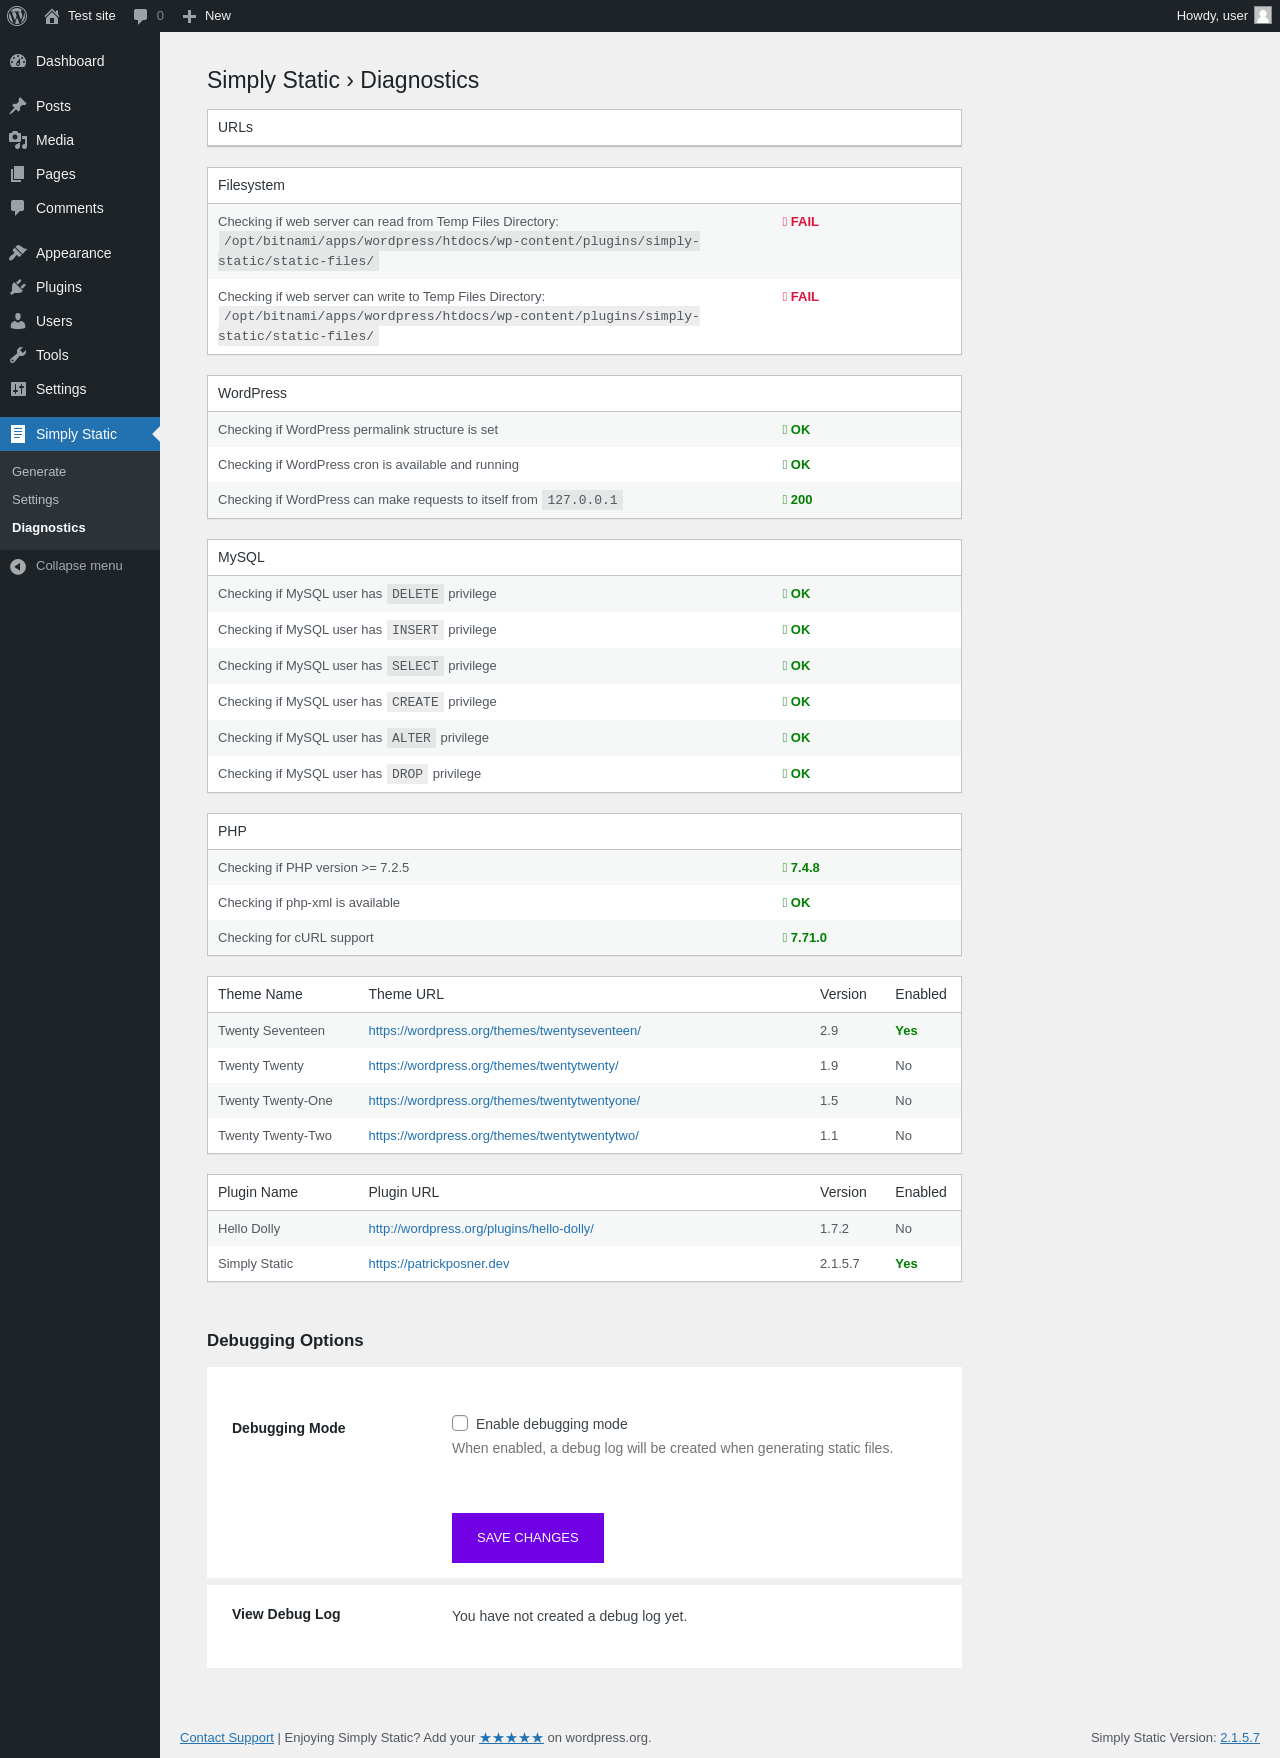Image resolution: width=1280 pixels, height=1758 pixels.
Task: Open Pages in the sidebar
Action: pyautogui.click(x=80, y=174)
